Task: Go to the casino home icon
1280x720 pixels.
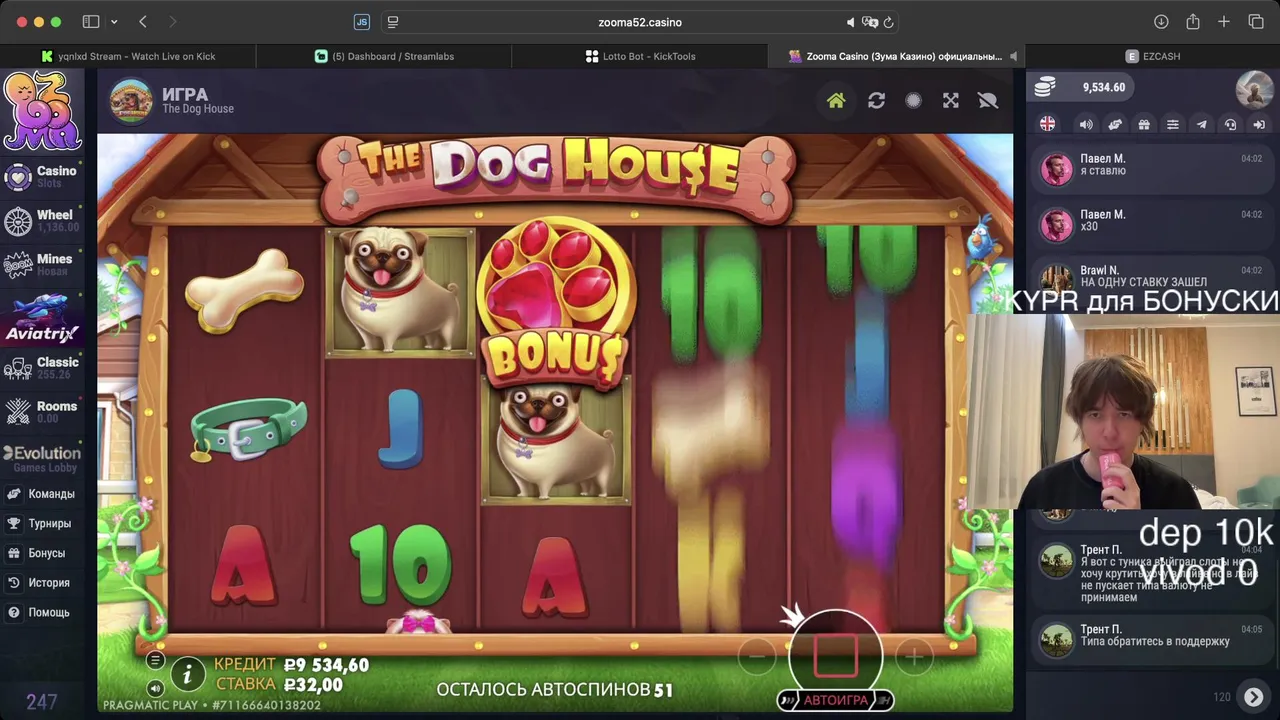Action: point(836,100)
